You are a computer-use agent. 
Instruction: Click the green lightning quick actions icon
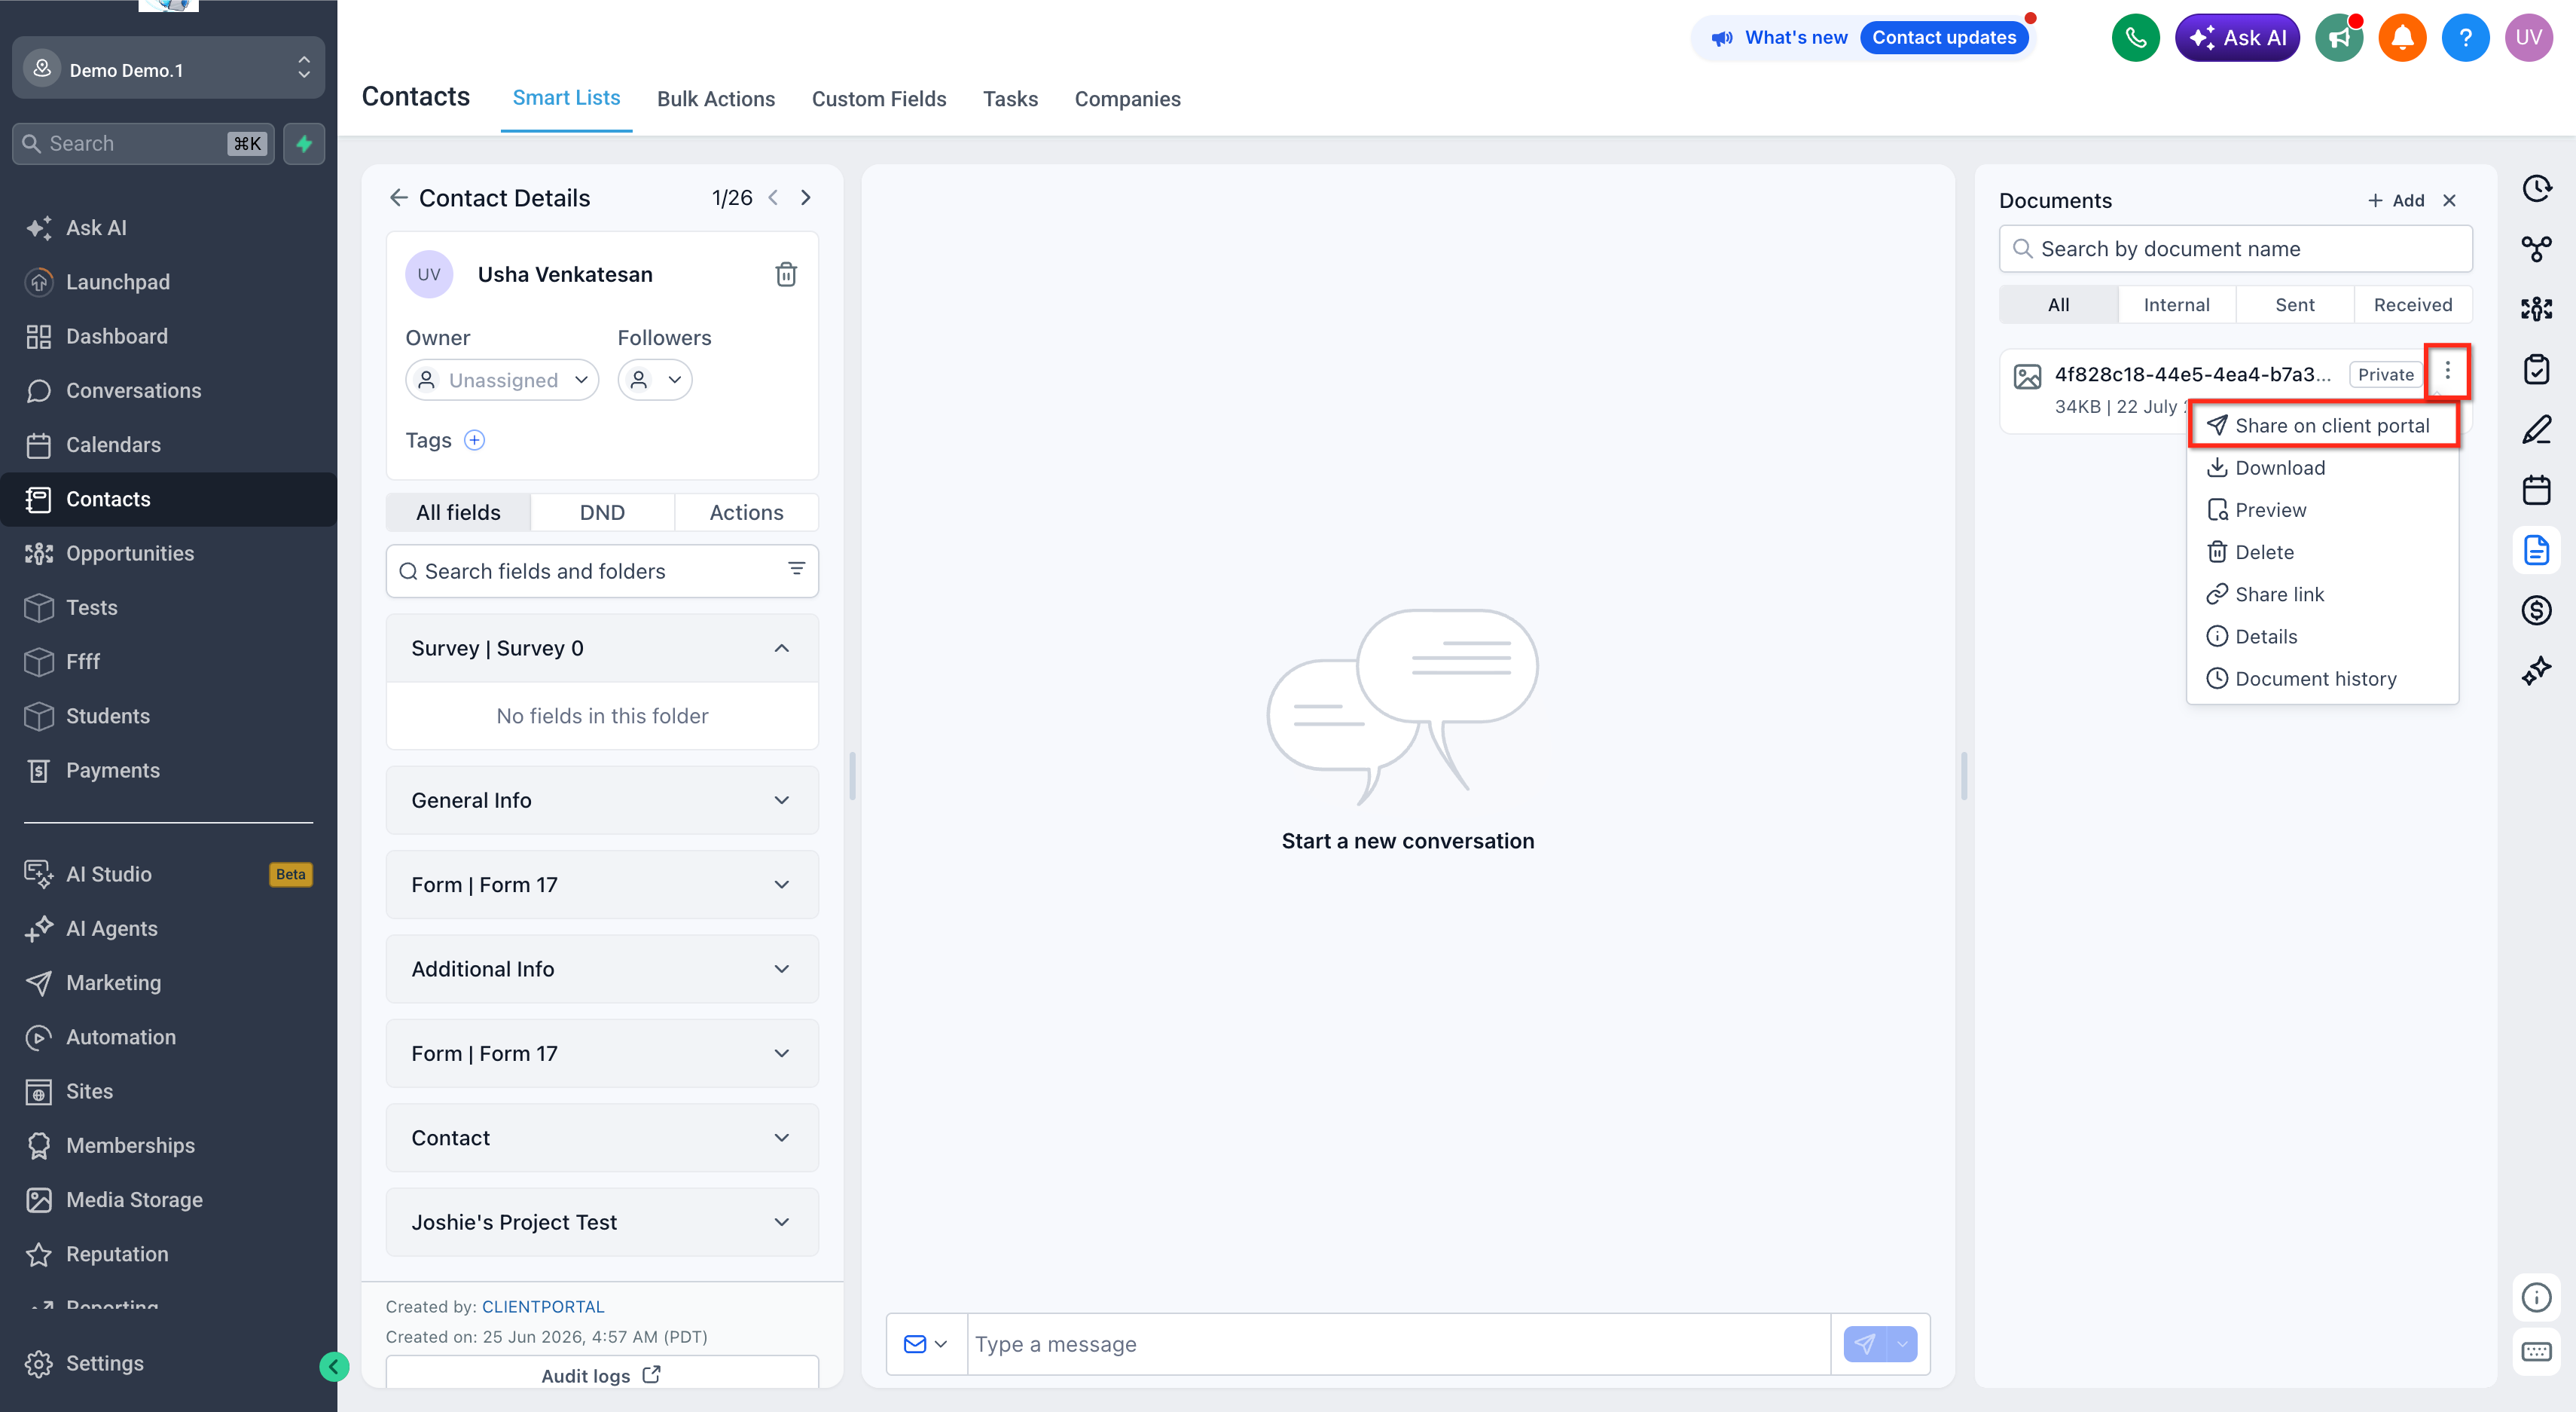pyautogui.click(x=304, y=143)
